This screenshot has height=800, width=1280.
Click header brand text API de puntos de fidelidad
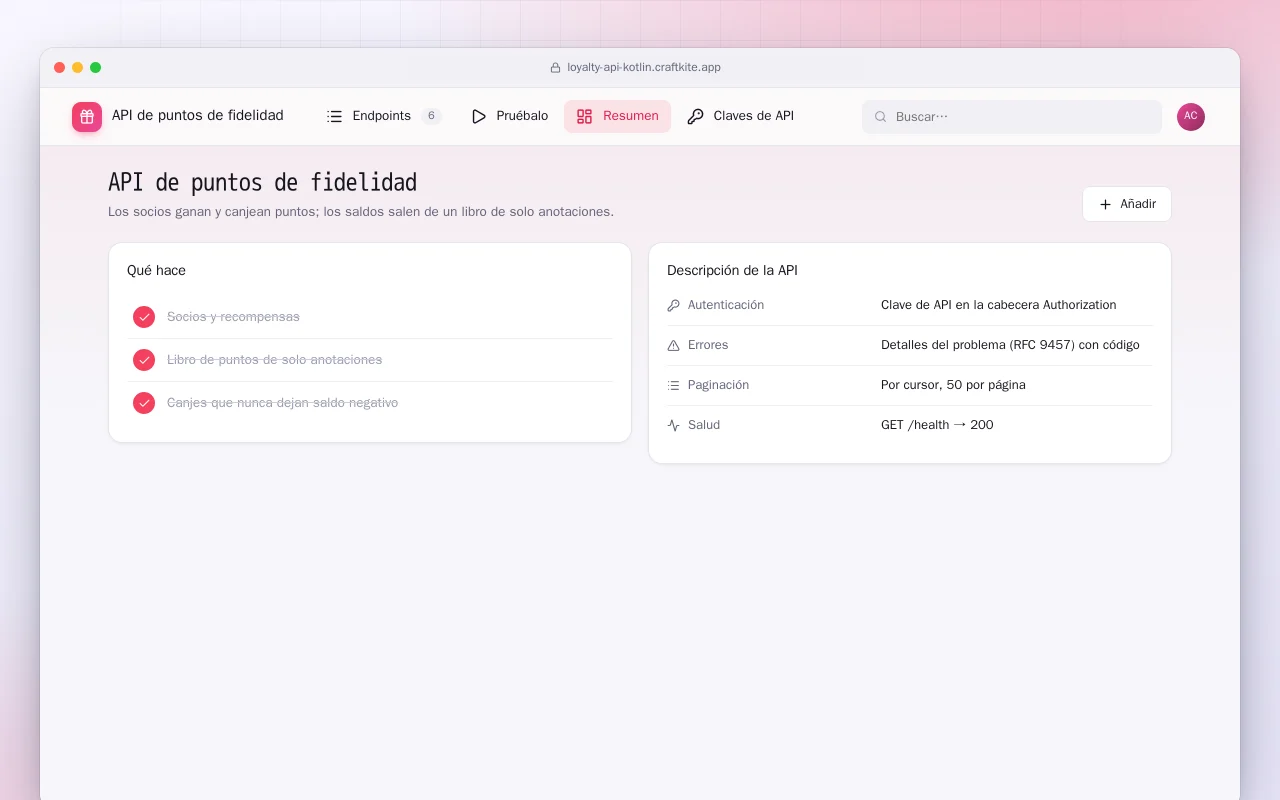198,116
